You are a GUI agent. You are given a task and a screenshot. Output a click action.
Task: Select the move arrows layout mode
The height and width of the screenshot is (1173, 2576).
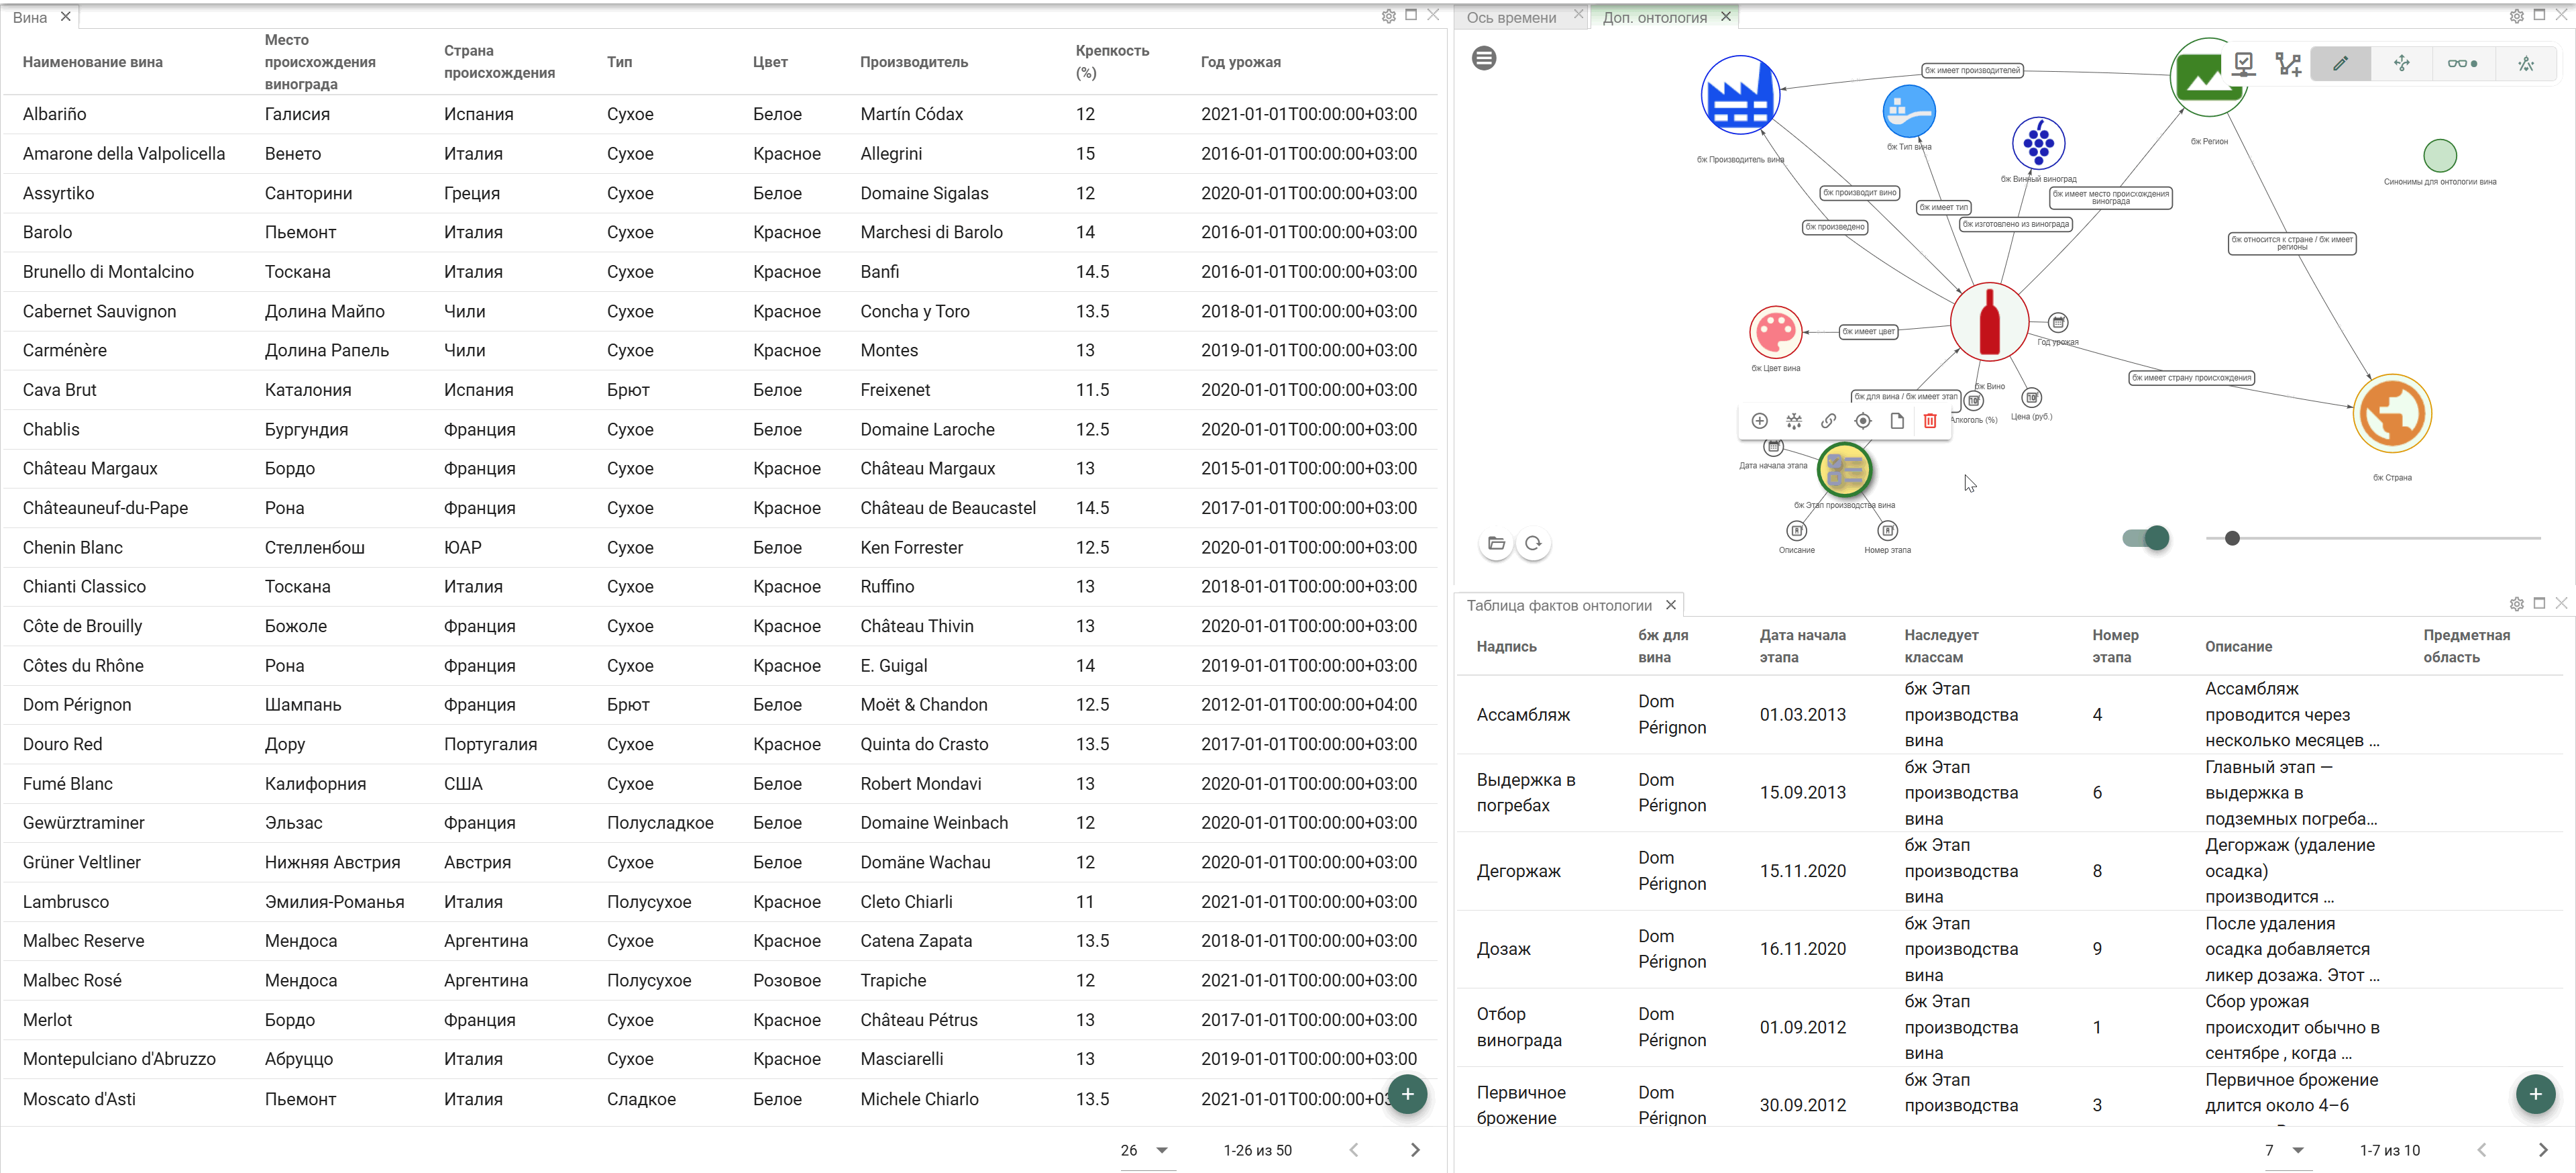pyautogui.click(x=2401, y=64)
